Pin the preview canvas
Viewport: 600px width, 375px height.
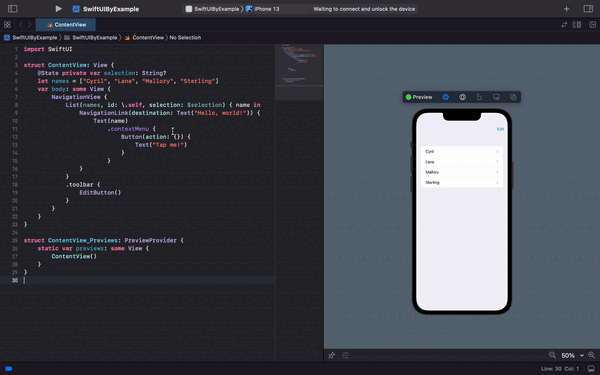pos(332,355)
